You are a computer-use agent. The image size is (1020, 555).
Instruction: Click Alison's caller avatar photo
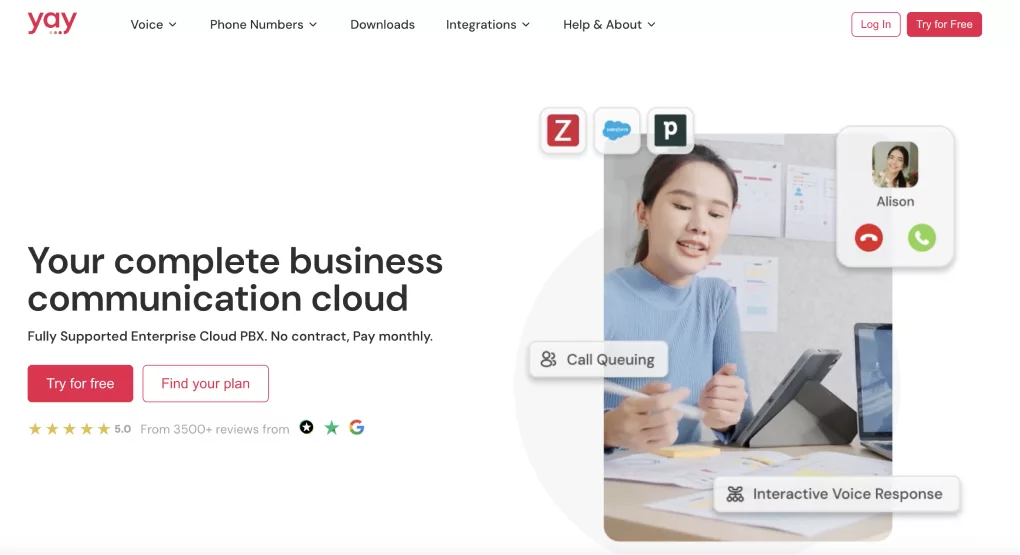tap(895, 165)
